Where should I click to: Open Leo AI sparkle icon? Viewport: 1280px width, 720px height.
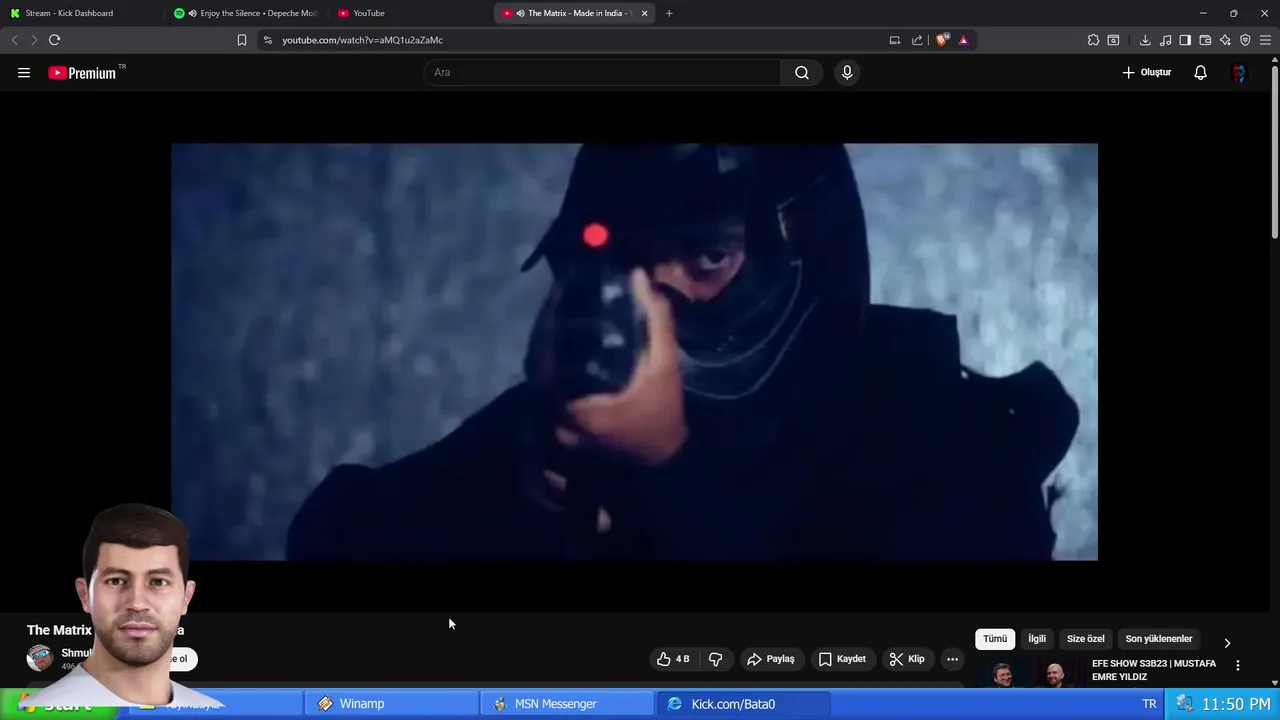[x=1225, y=40]
